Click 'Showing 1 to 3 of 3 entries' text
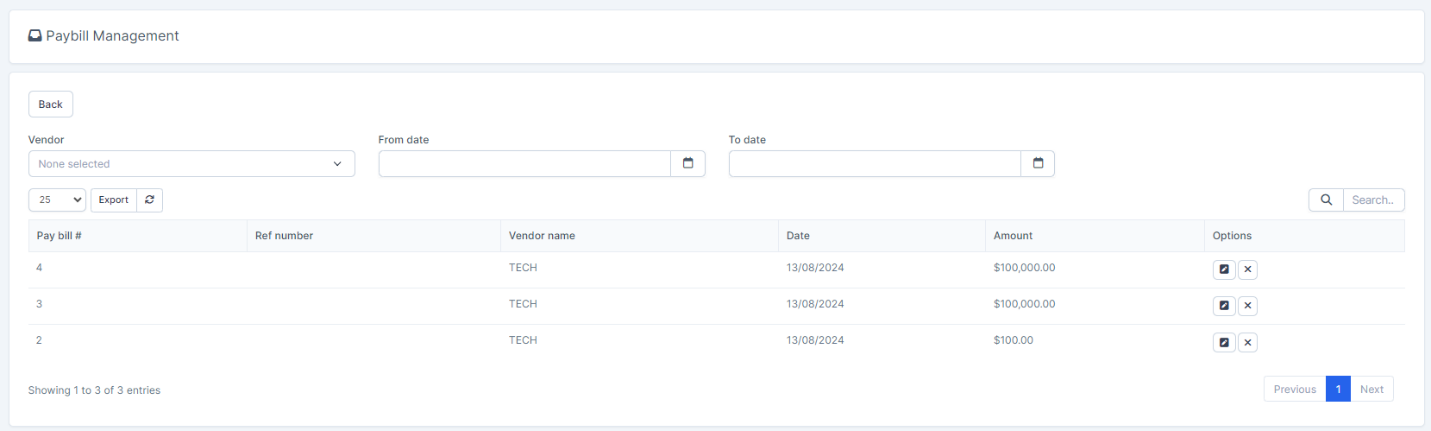 94,390
